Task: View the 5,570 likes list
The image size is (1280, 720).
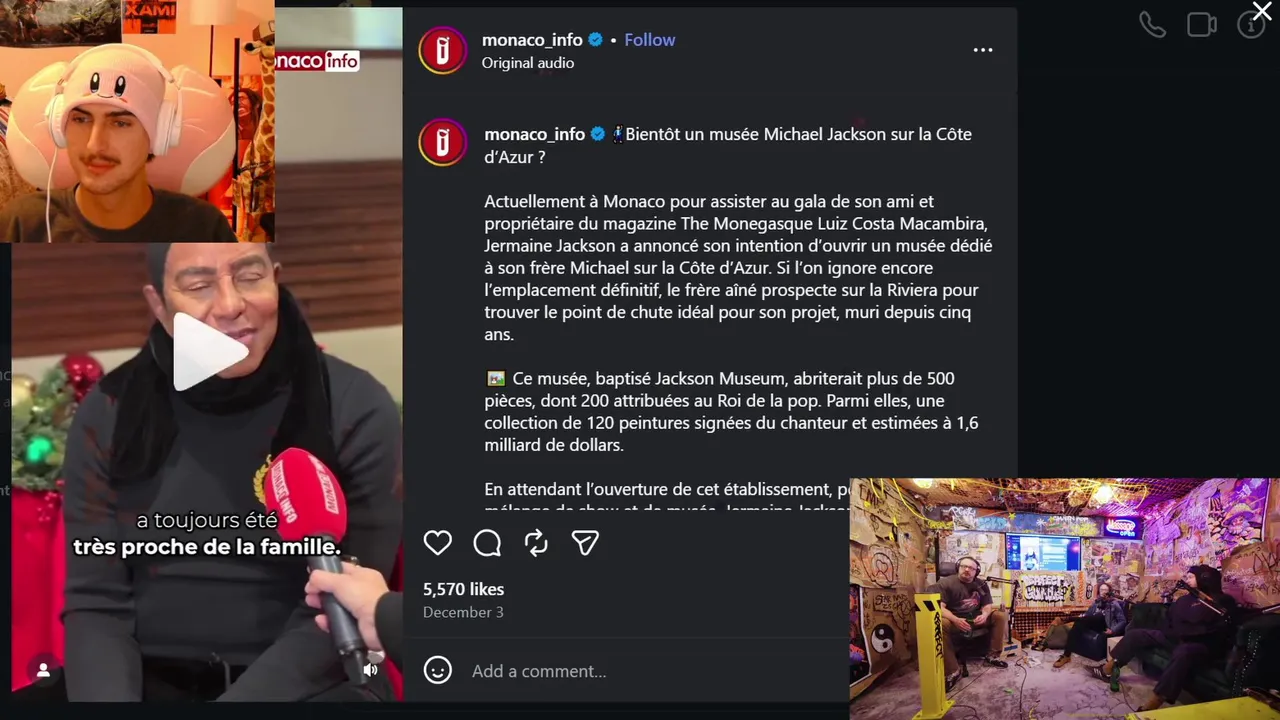Action: click(x=463, y=589)
